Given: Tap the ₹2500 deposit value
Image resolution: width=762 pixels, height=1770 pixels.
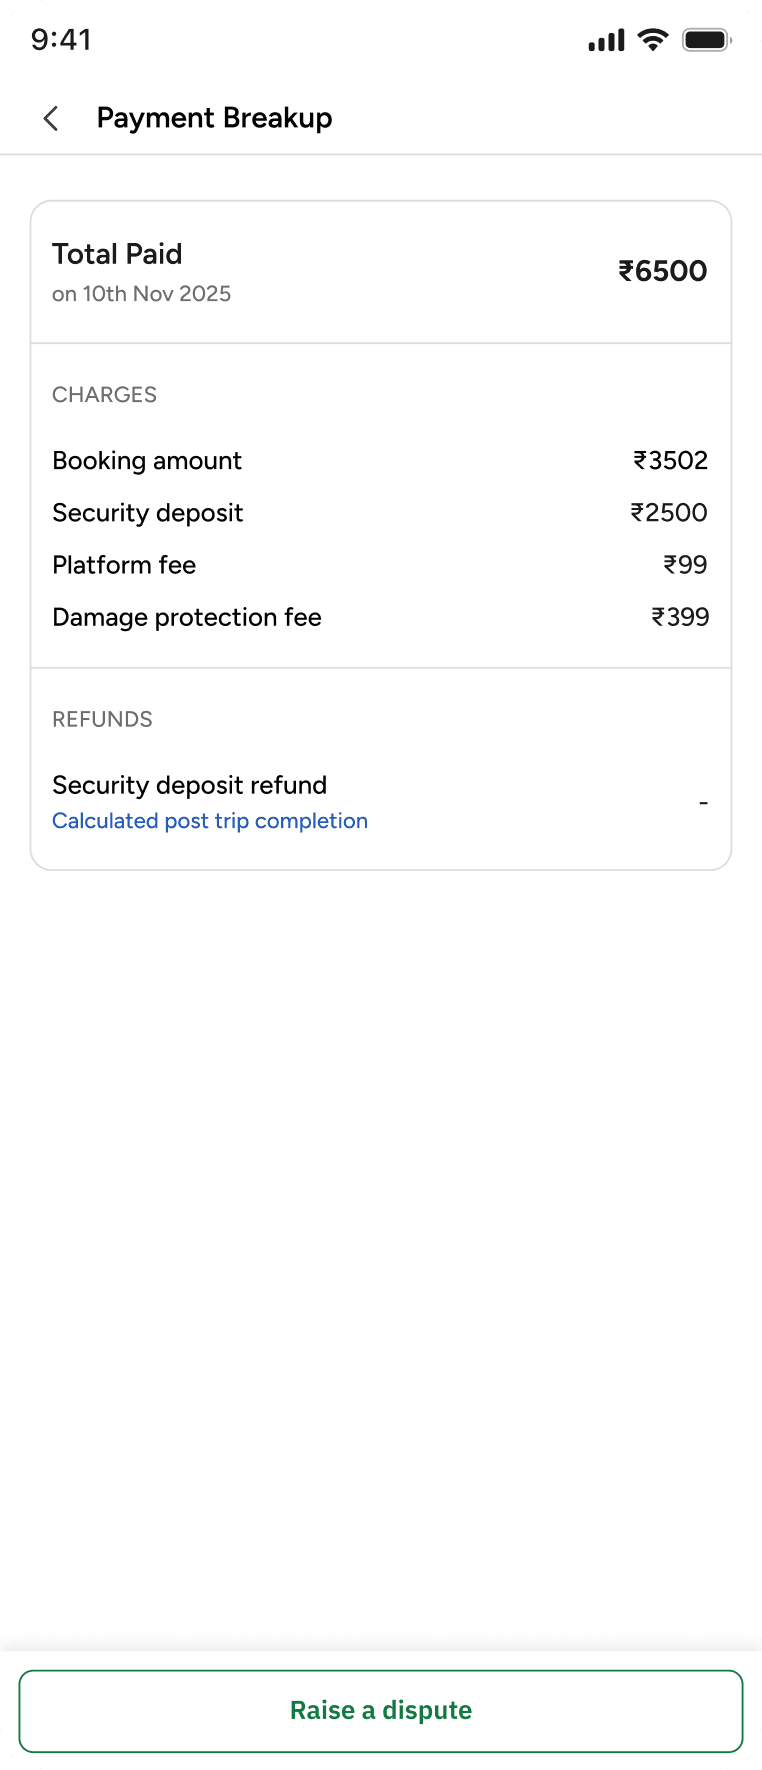Looking at the screenshot, I should click(668, 513).
